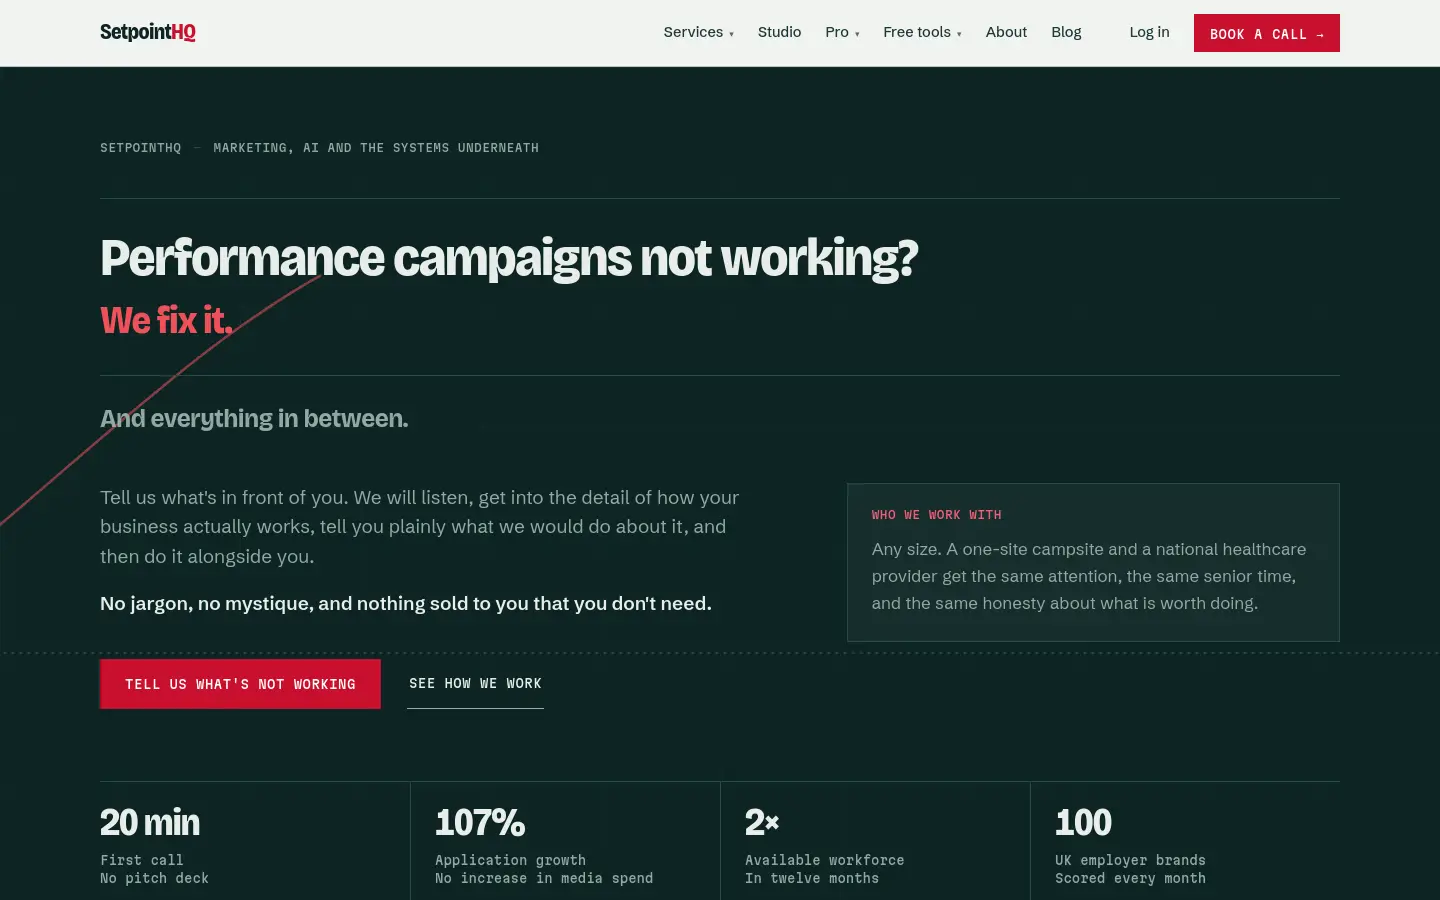Click the Who We Work With heading

tap(936, 515)
